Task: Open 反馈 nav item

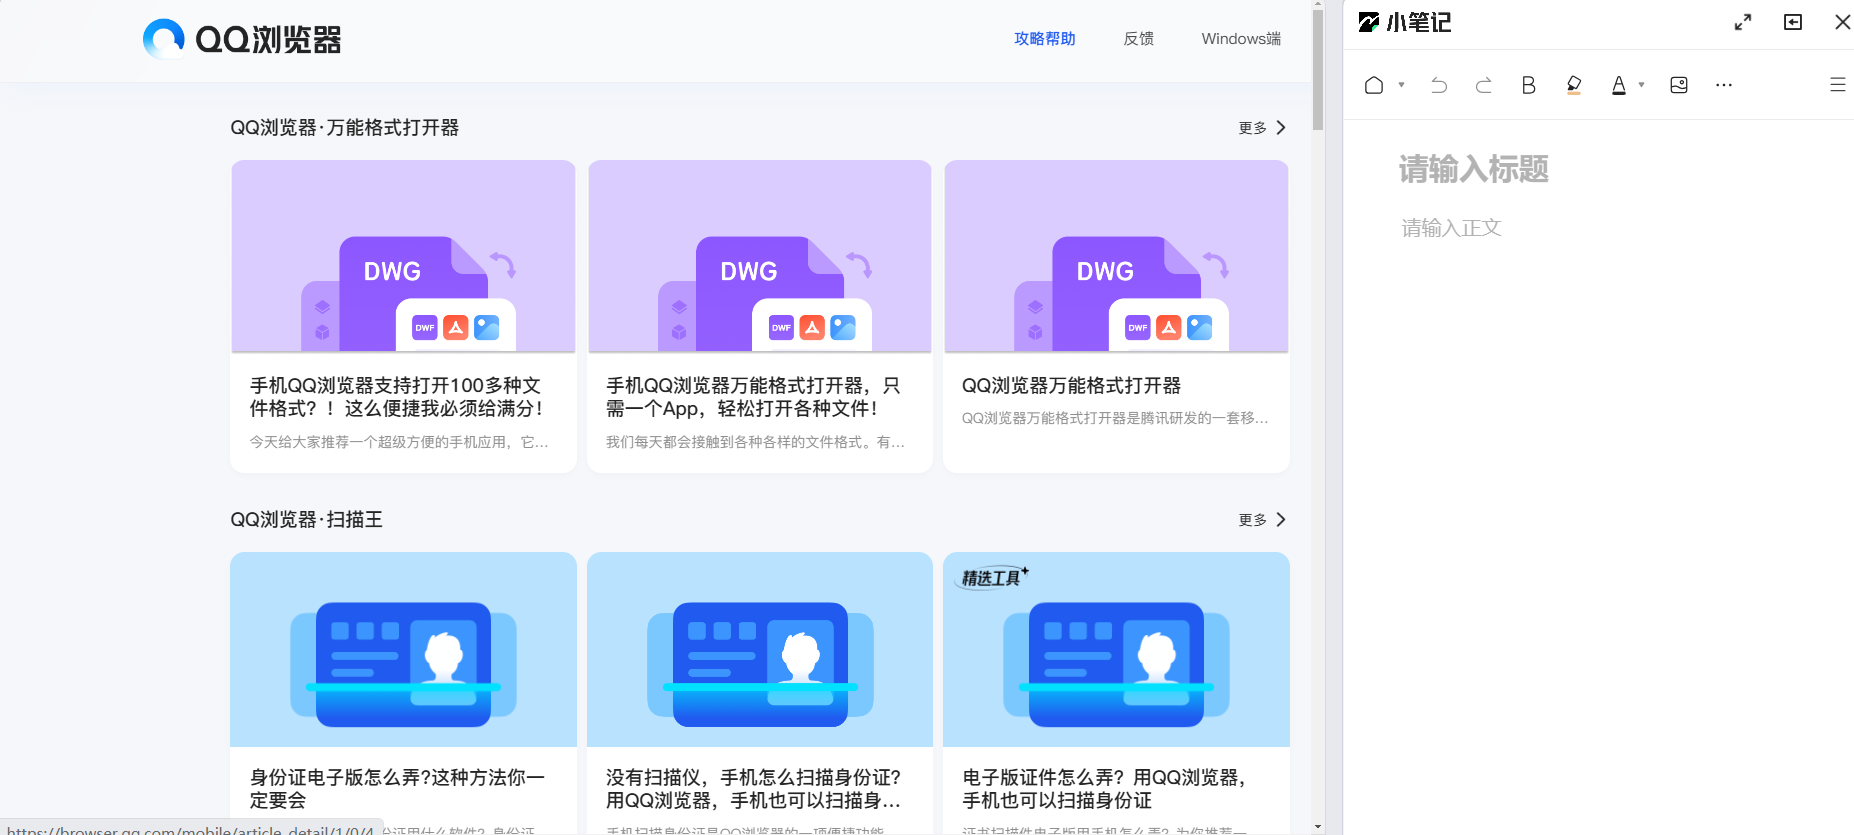Action: tap(1139, 39)
